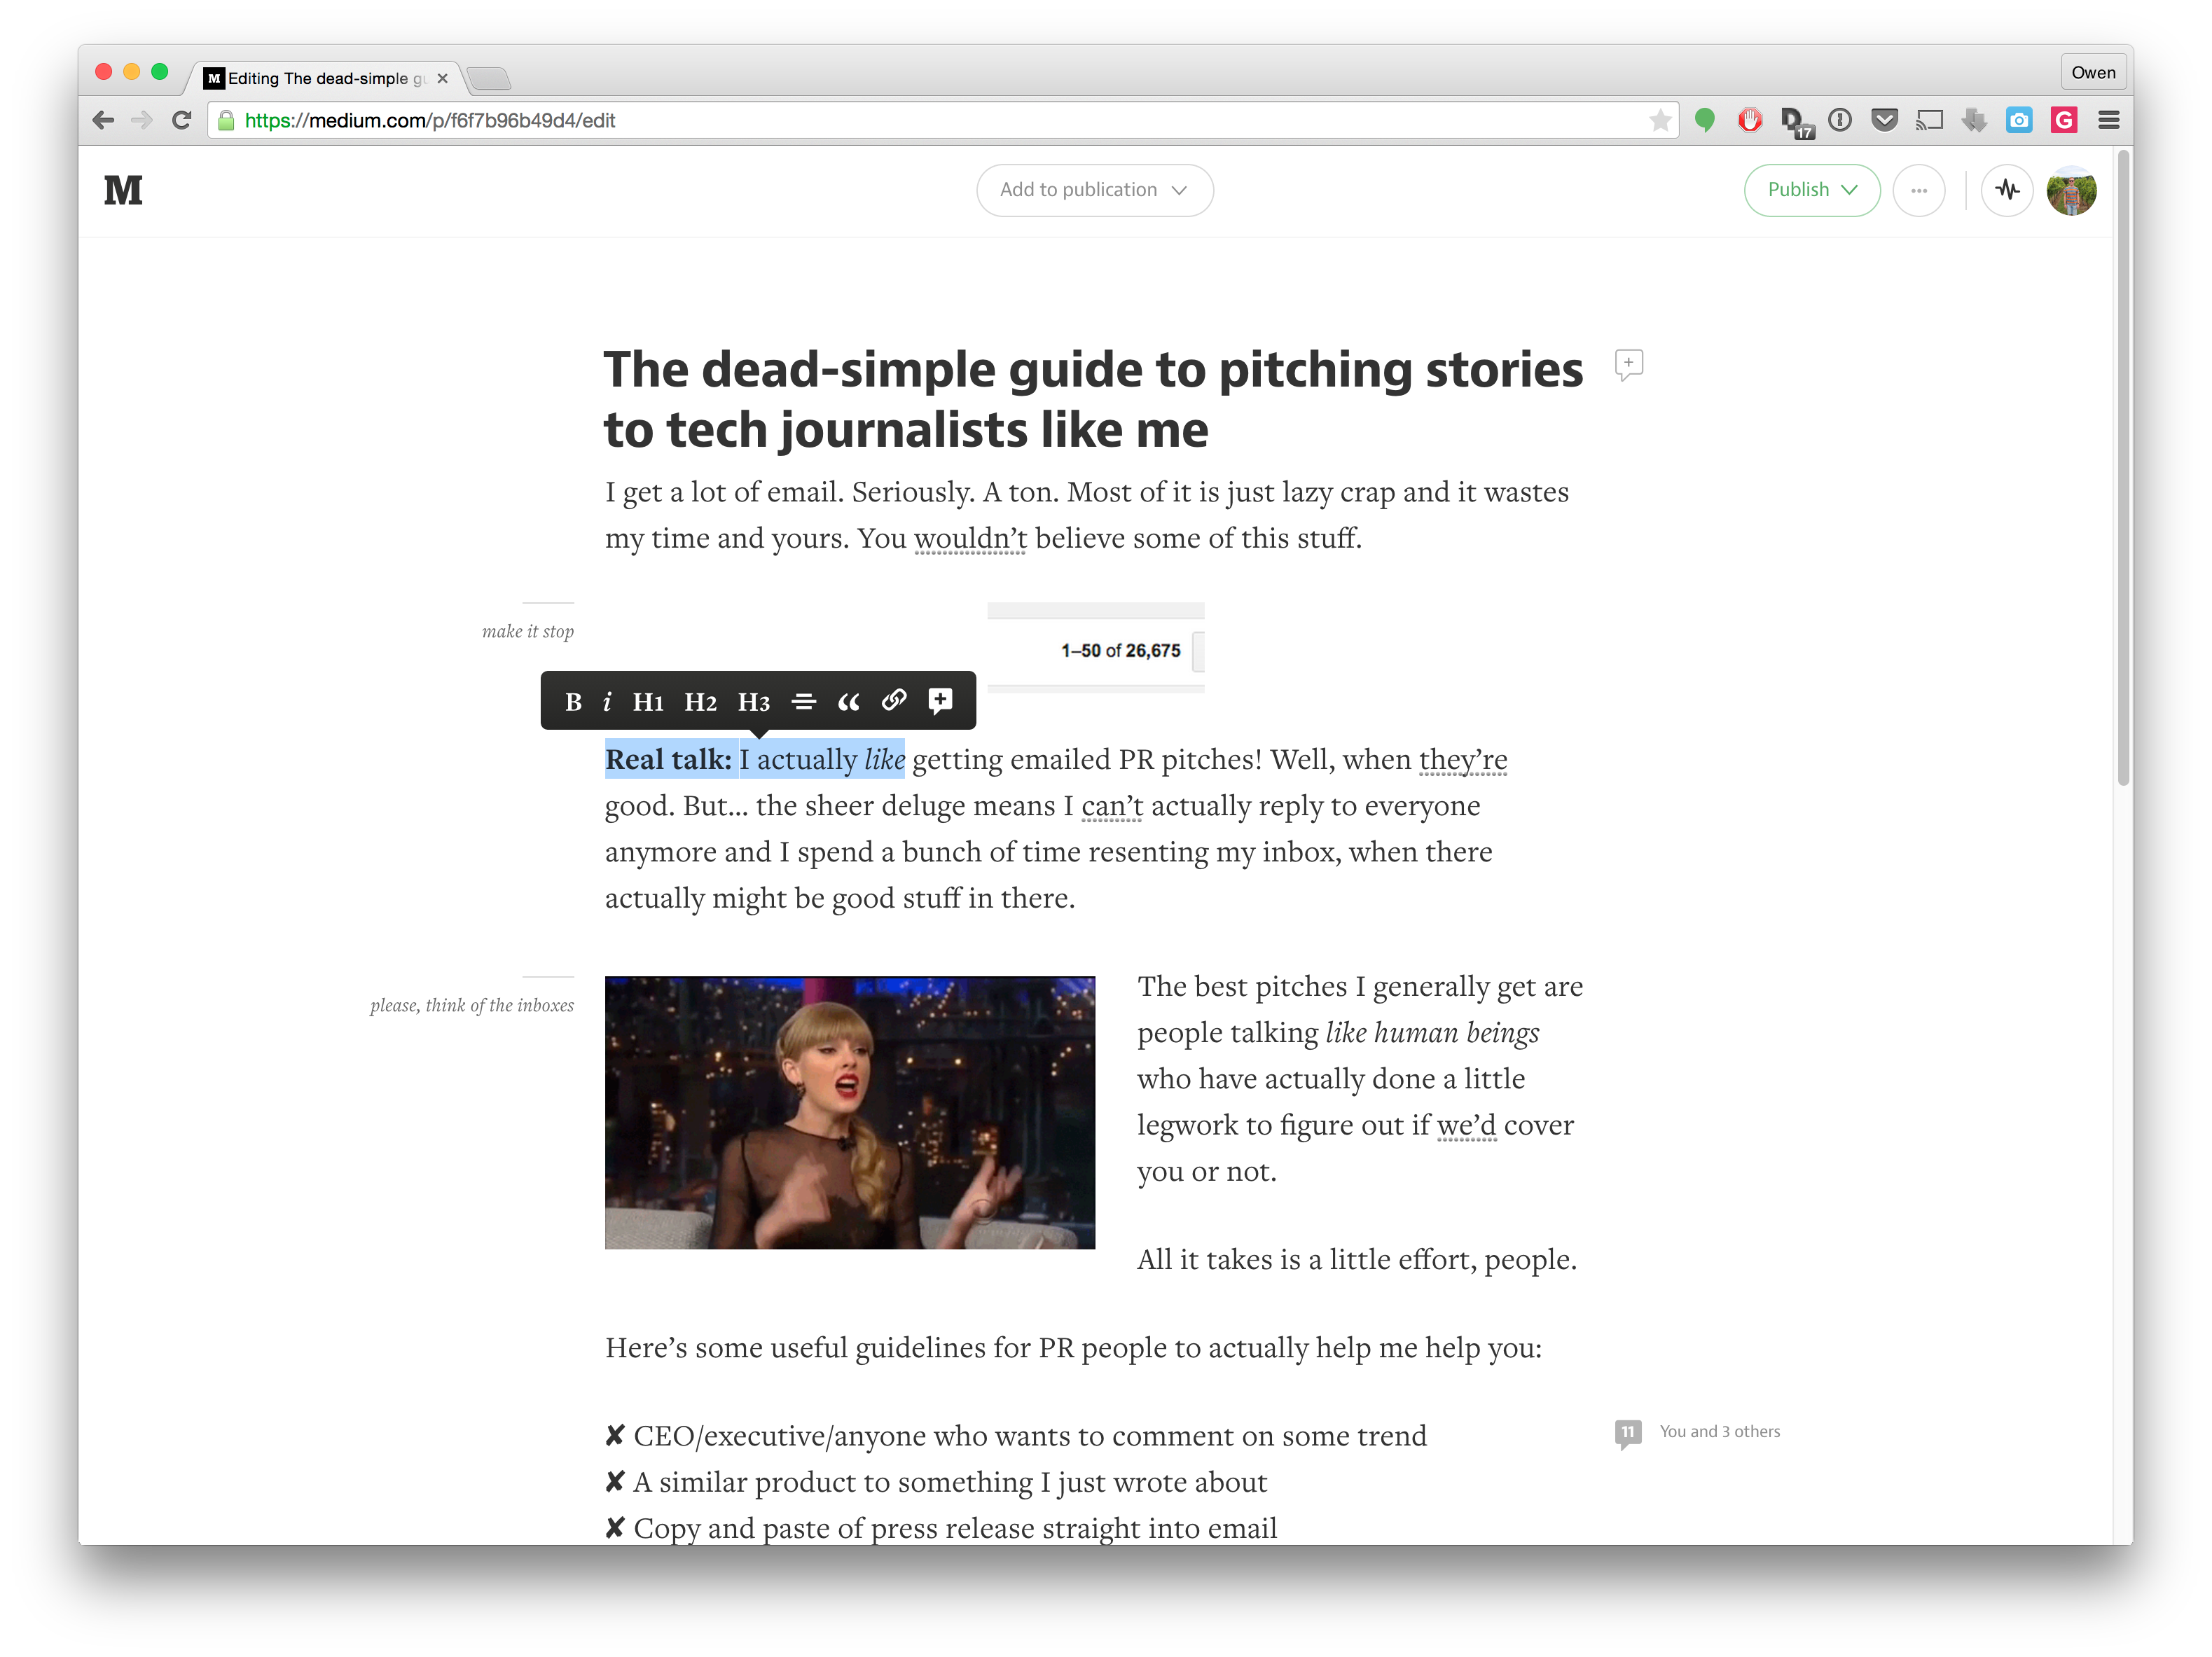Click the site security lock icon
Screen dimensions: 2212x1657
pyautogui.click(x=226, y=120)
